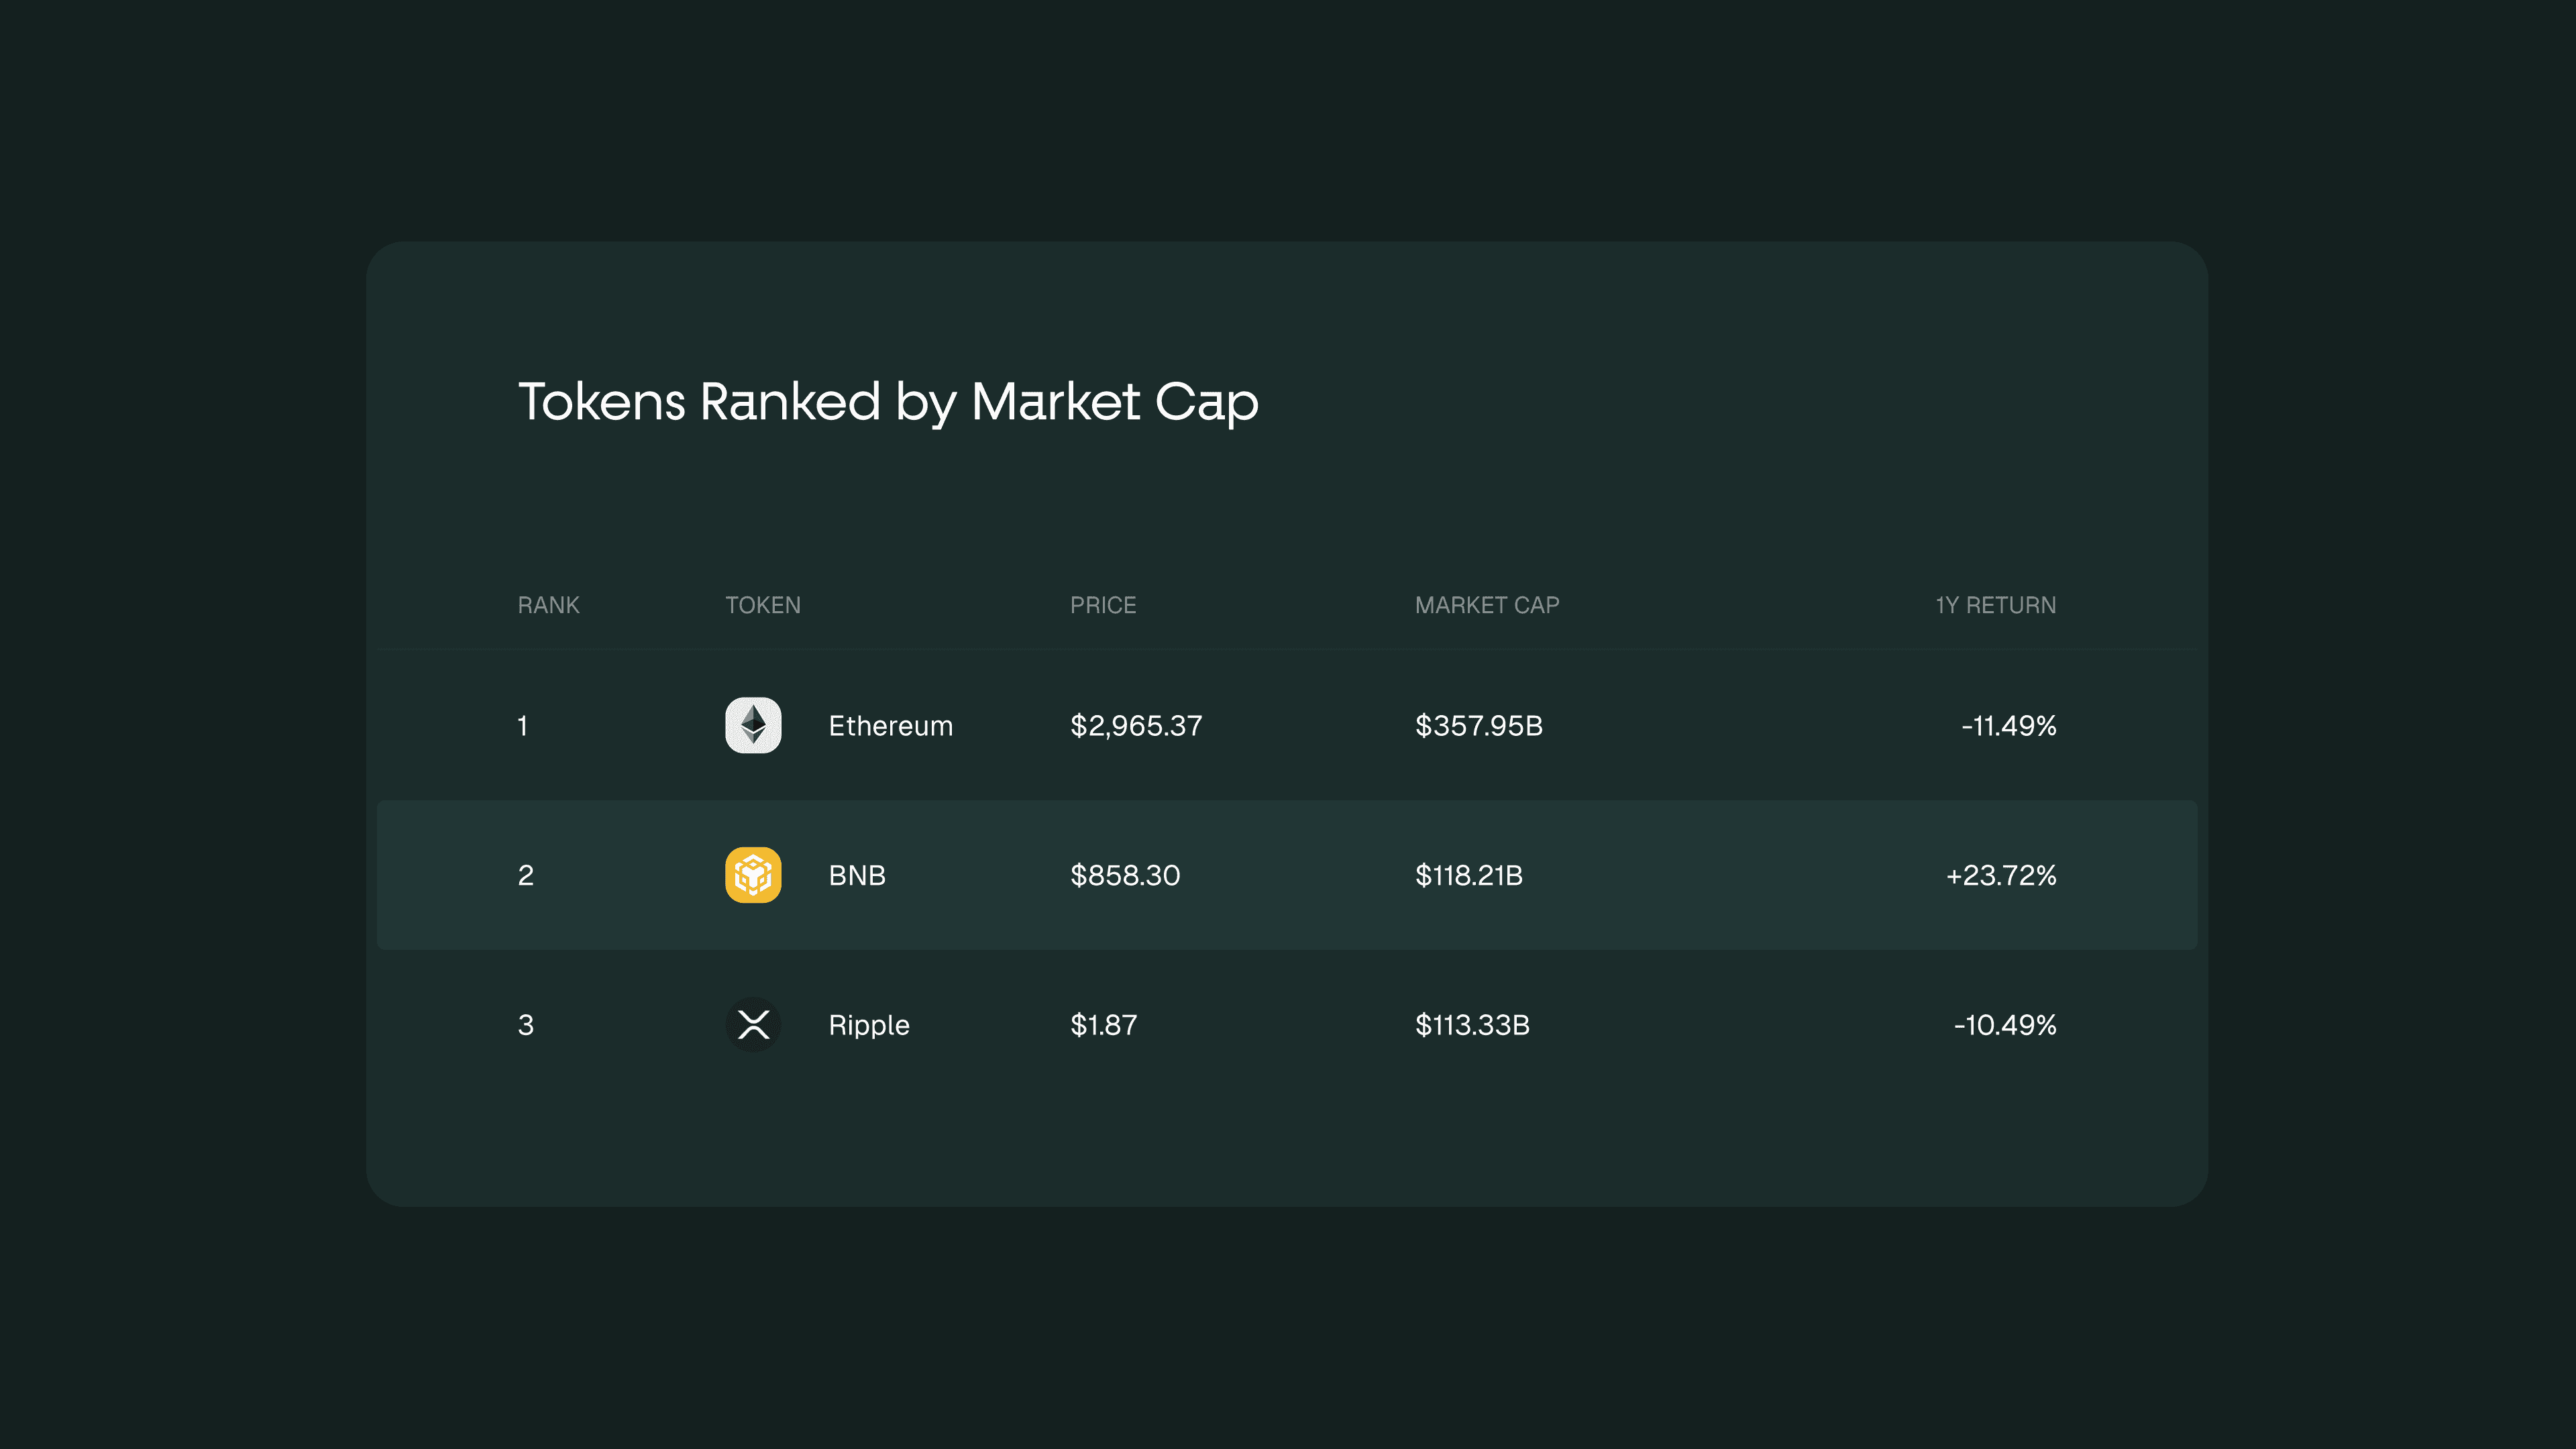Click Ethereum market cap $357.95B
Viewport: 2576px width, 1449px height.
click(1478, 726)
